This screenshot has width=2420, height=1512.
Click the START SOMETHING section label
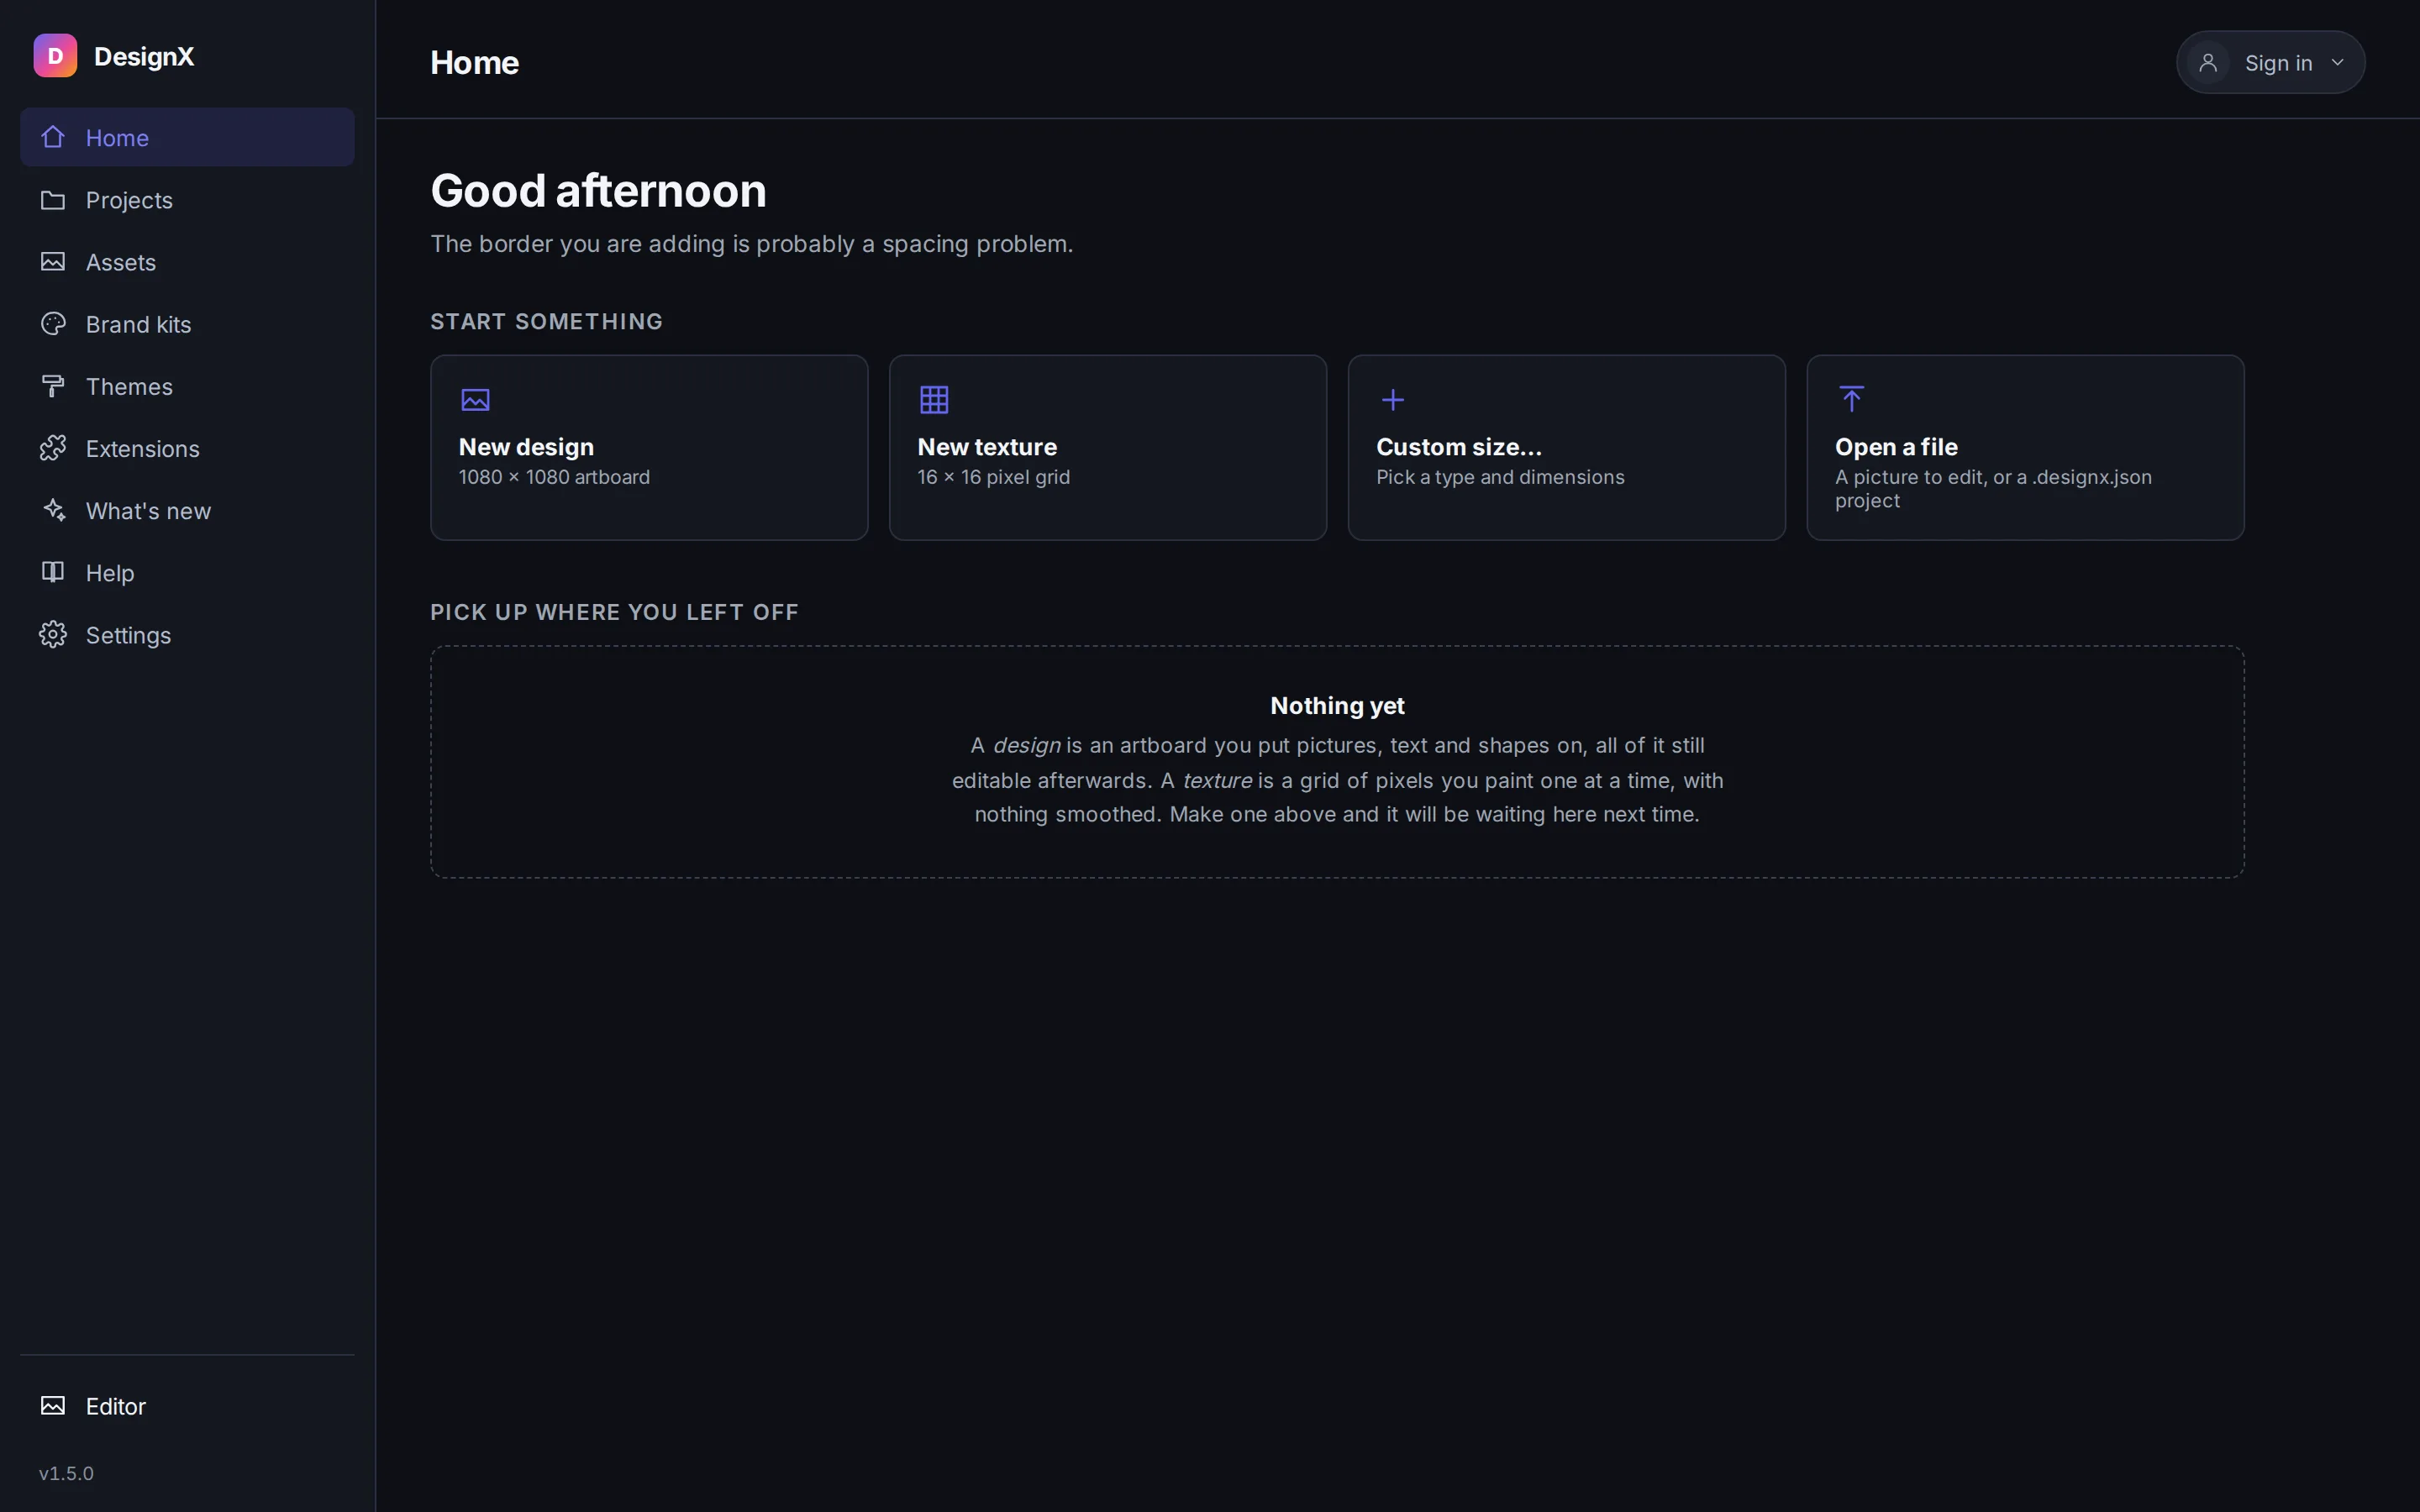[x=546, y=321]
